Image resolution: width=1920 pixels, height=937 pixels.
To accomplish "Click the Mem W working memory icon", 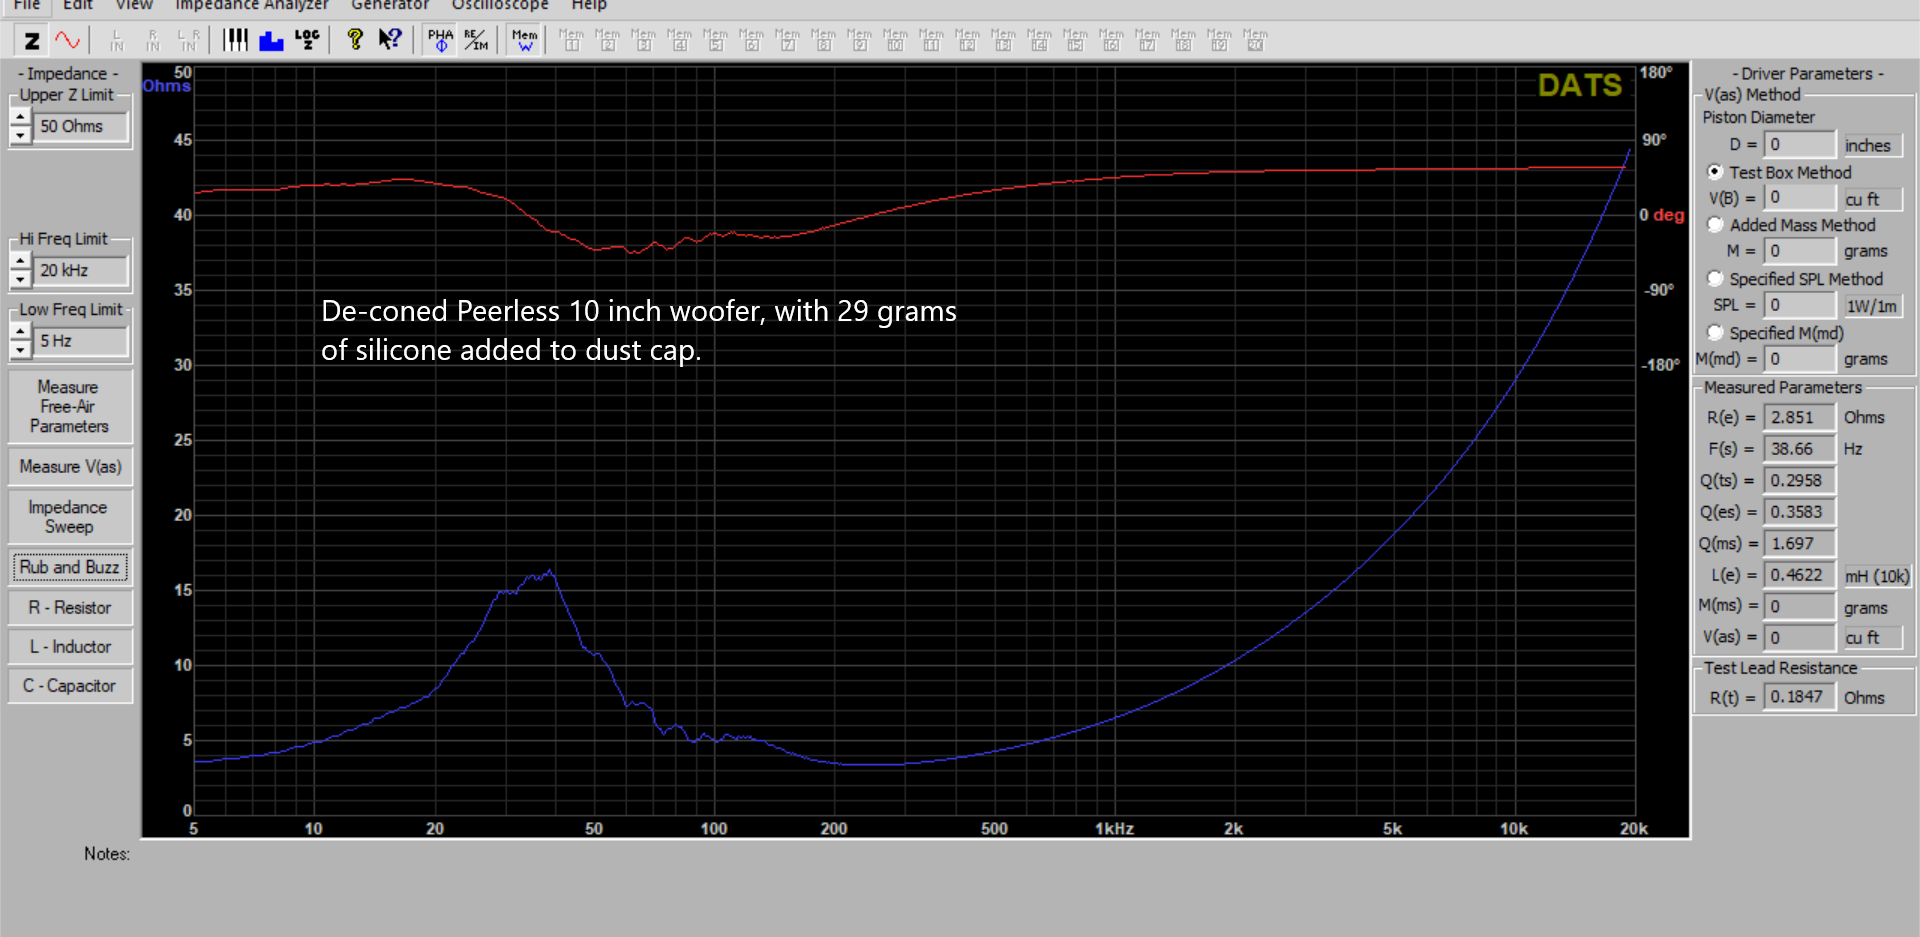I will [525, 41].
